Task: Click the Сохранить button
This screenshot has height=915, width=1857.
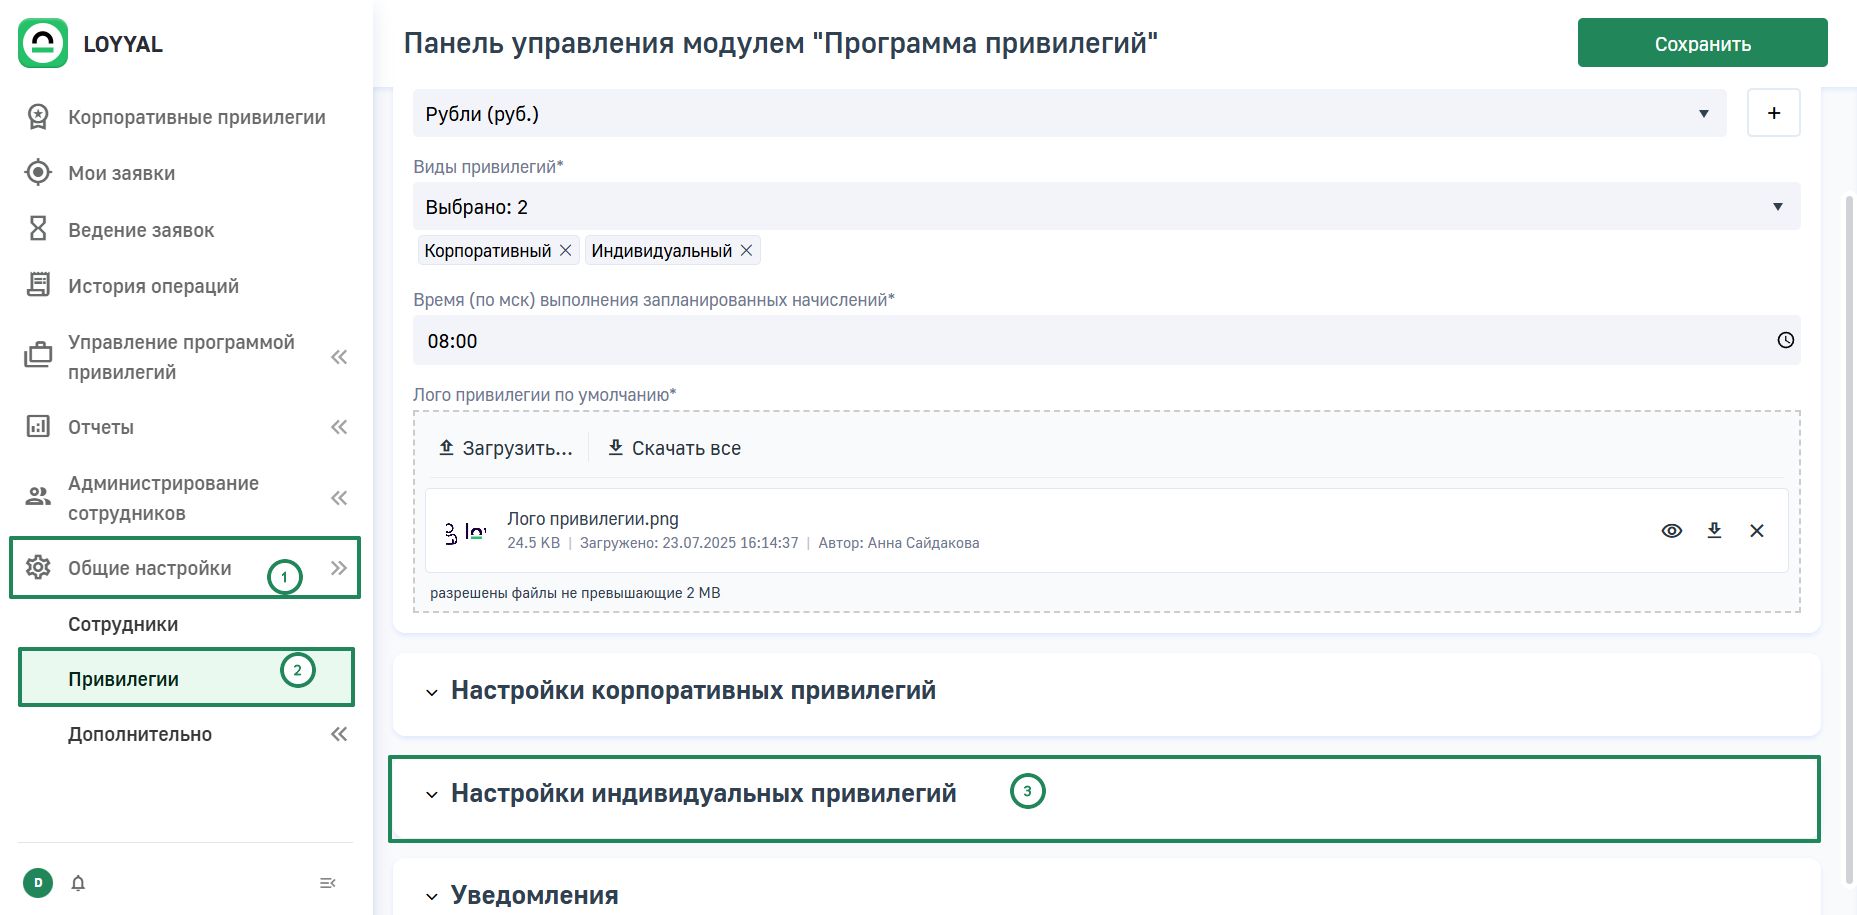Action: click(x=1702, y=43)
